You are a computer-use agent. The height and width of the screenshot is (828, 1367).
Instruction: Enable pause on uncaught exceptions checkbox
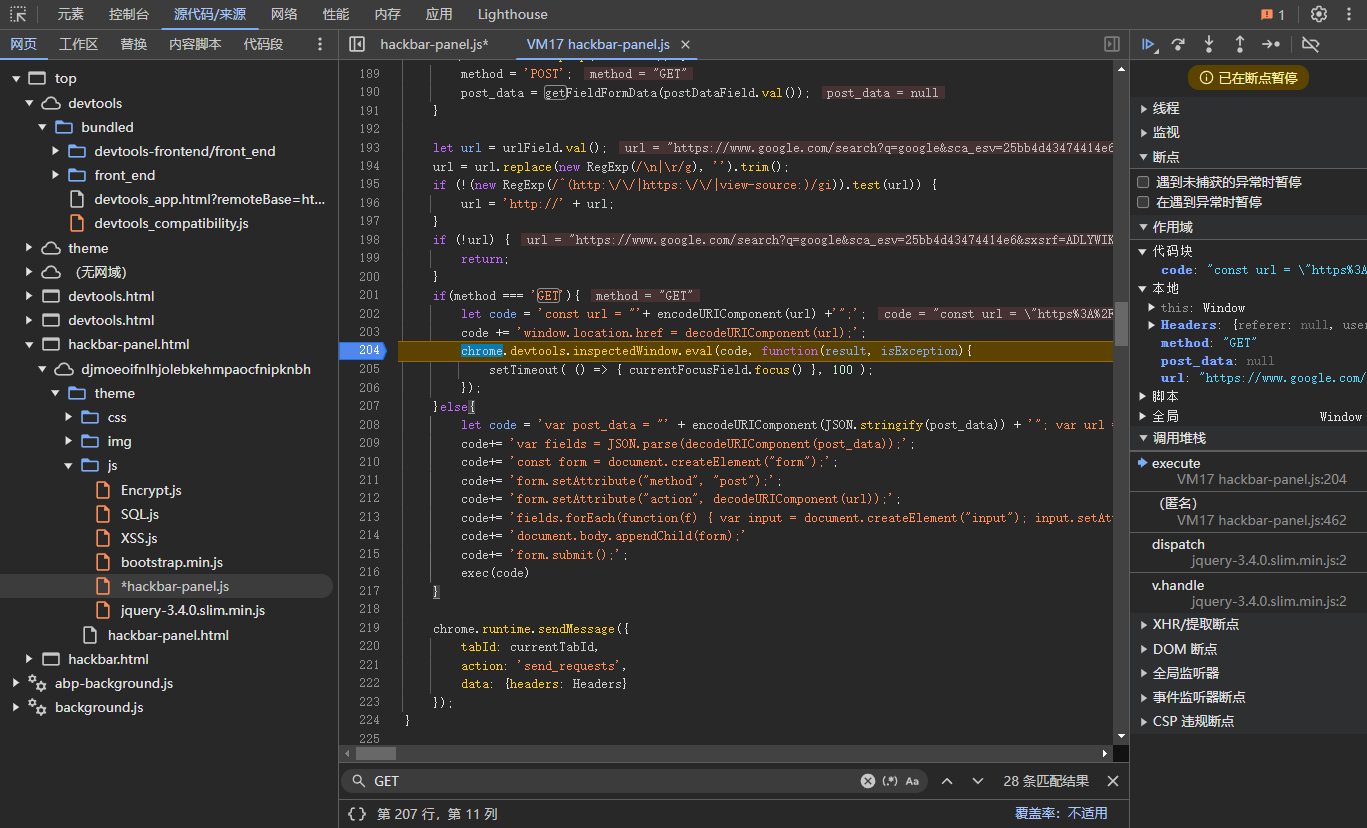pyautogui.click(x=1143, y=182)
